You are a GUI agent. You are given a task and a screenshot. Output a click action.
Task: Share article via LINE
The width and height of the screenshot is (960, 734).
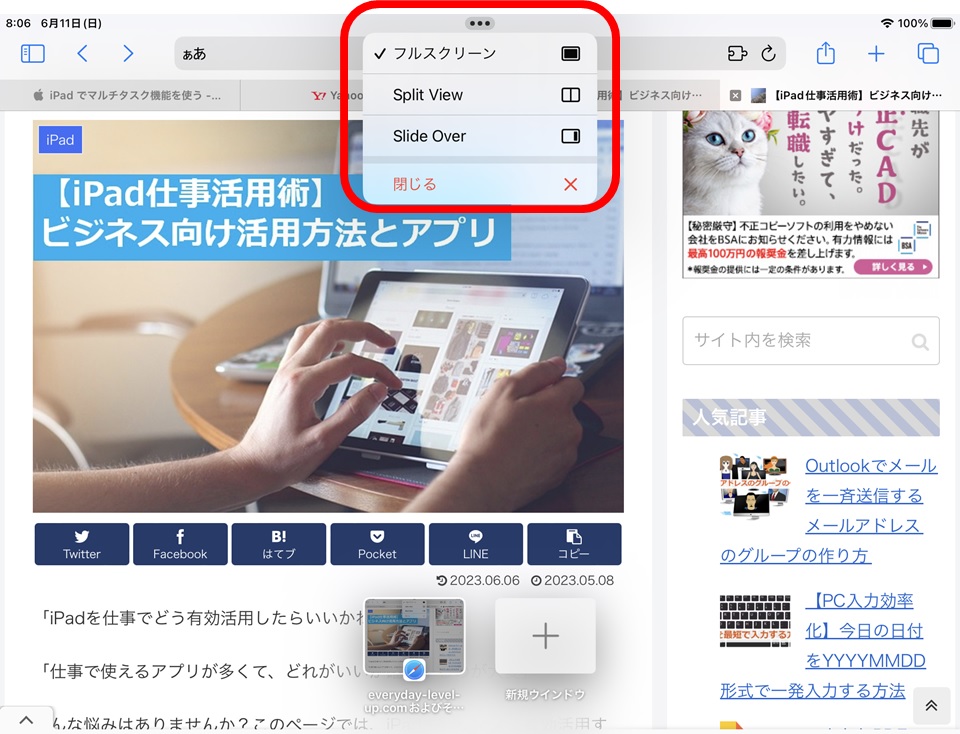click(476, 544)
